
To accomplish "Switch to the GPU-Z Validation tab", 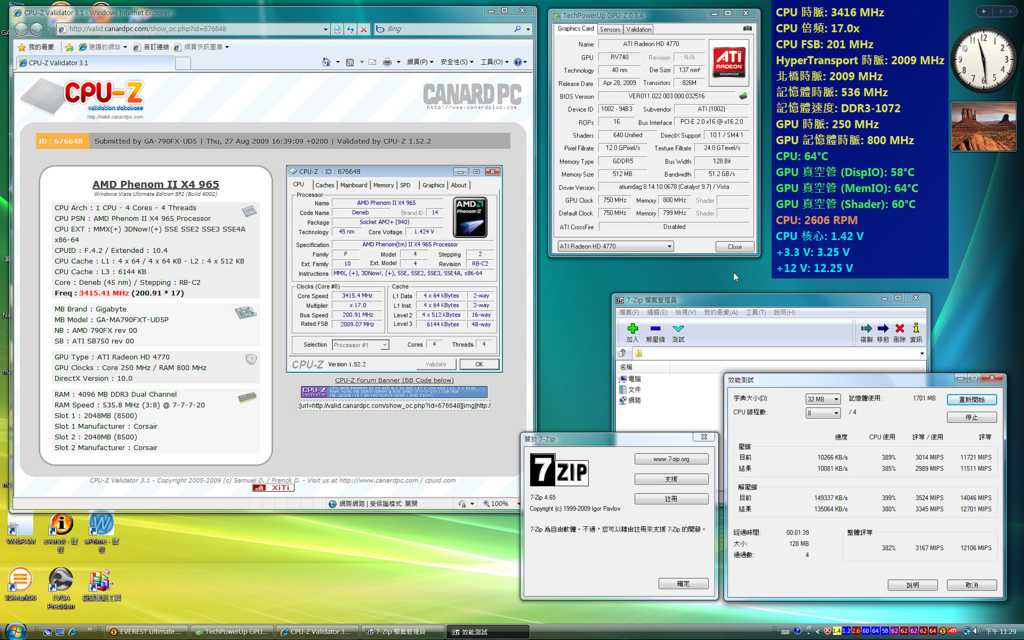I will [639, 29].
